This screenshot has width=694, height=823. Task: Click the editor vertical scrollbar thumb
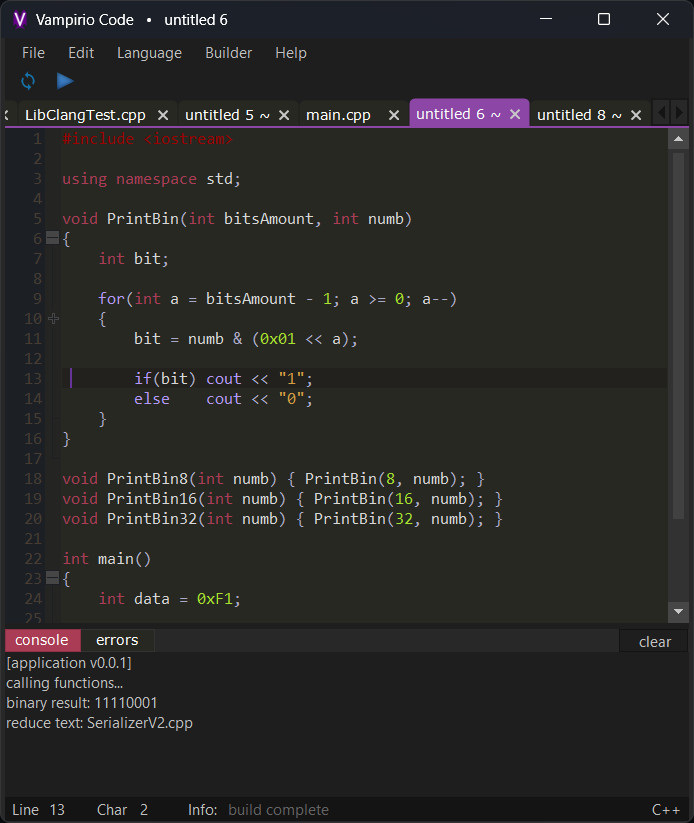[678, 336]
